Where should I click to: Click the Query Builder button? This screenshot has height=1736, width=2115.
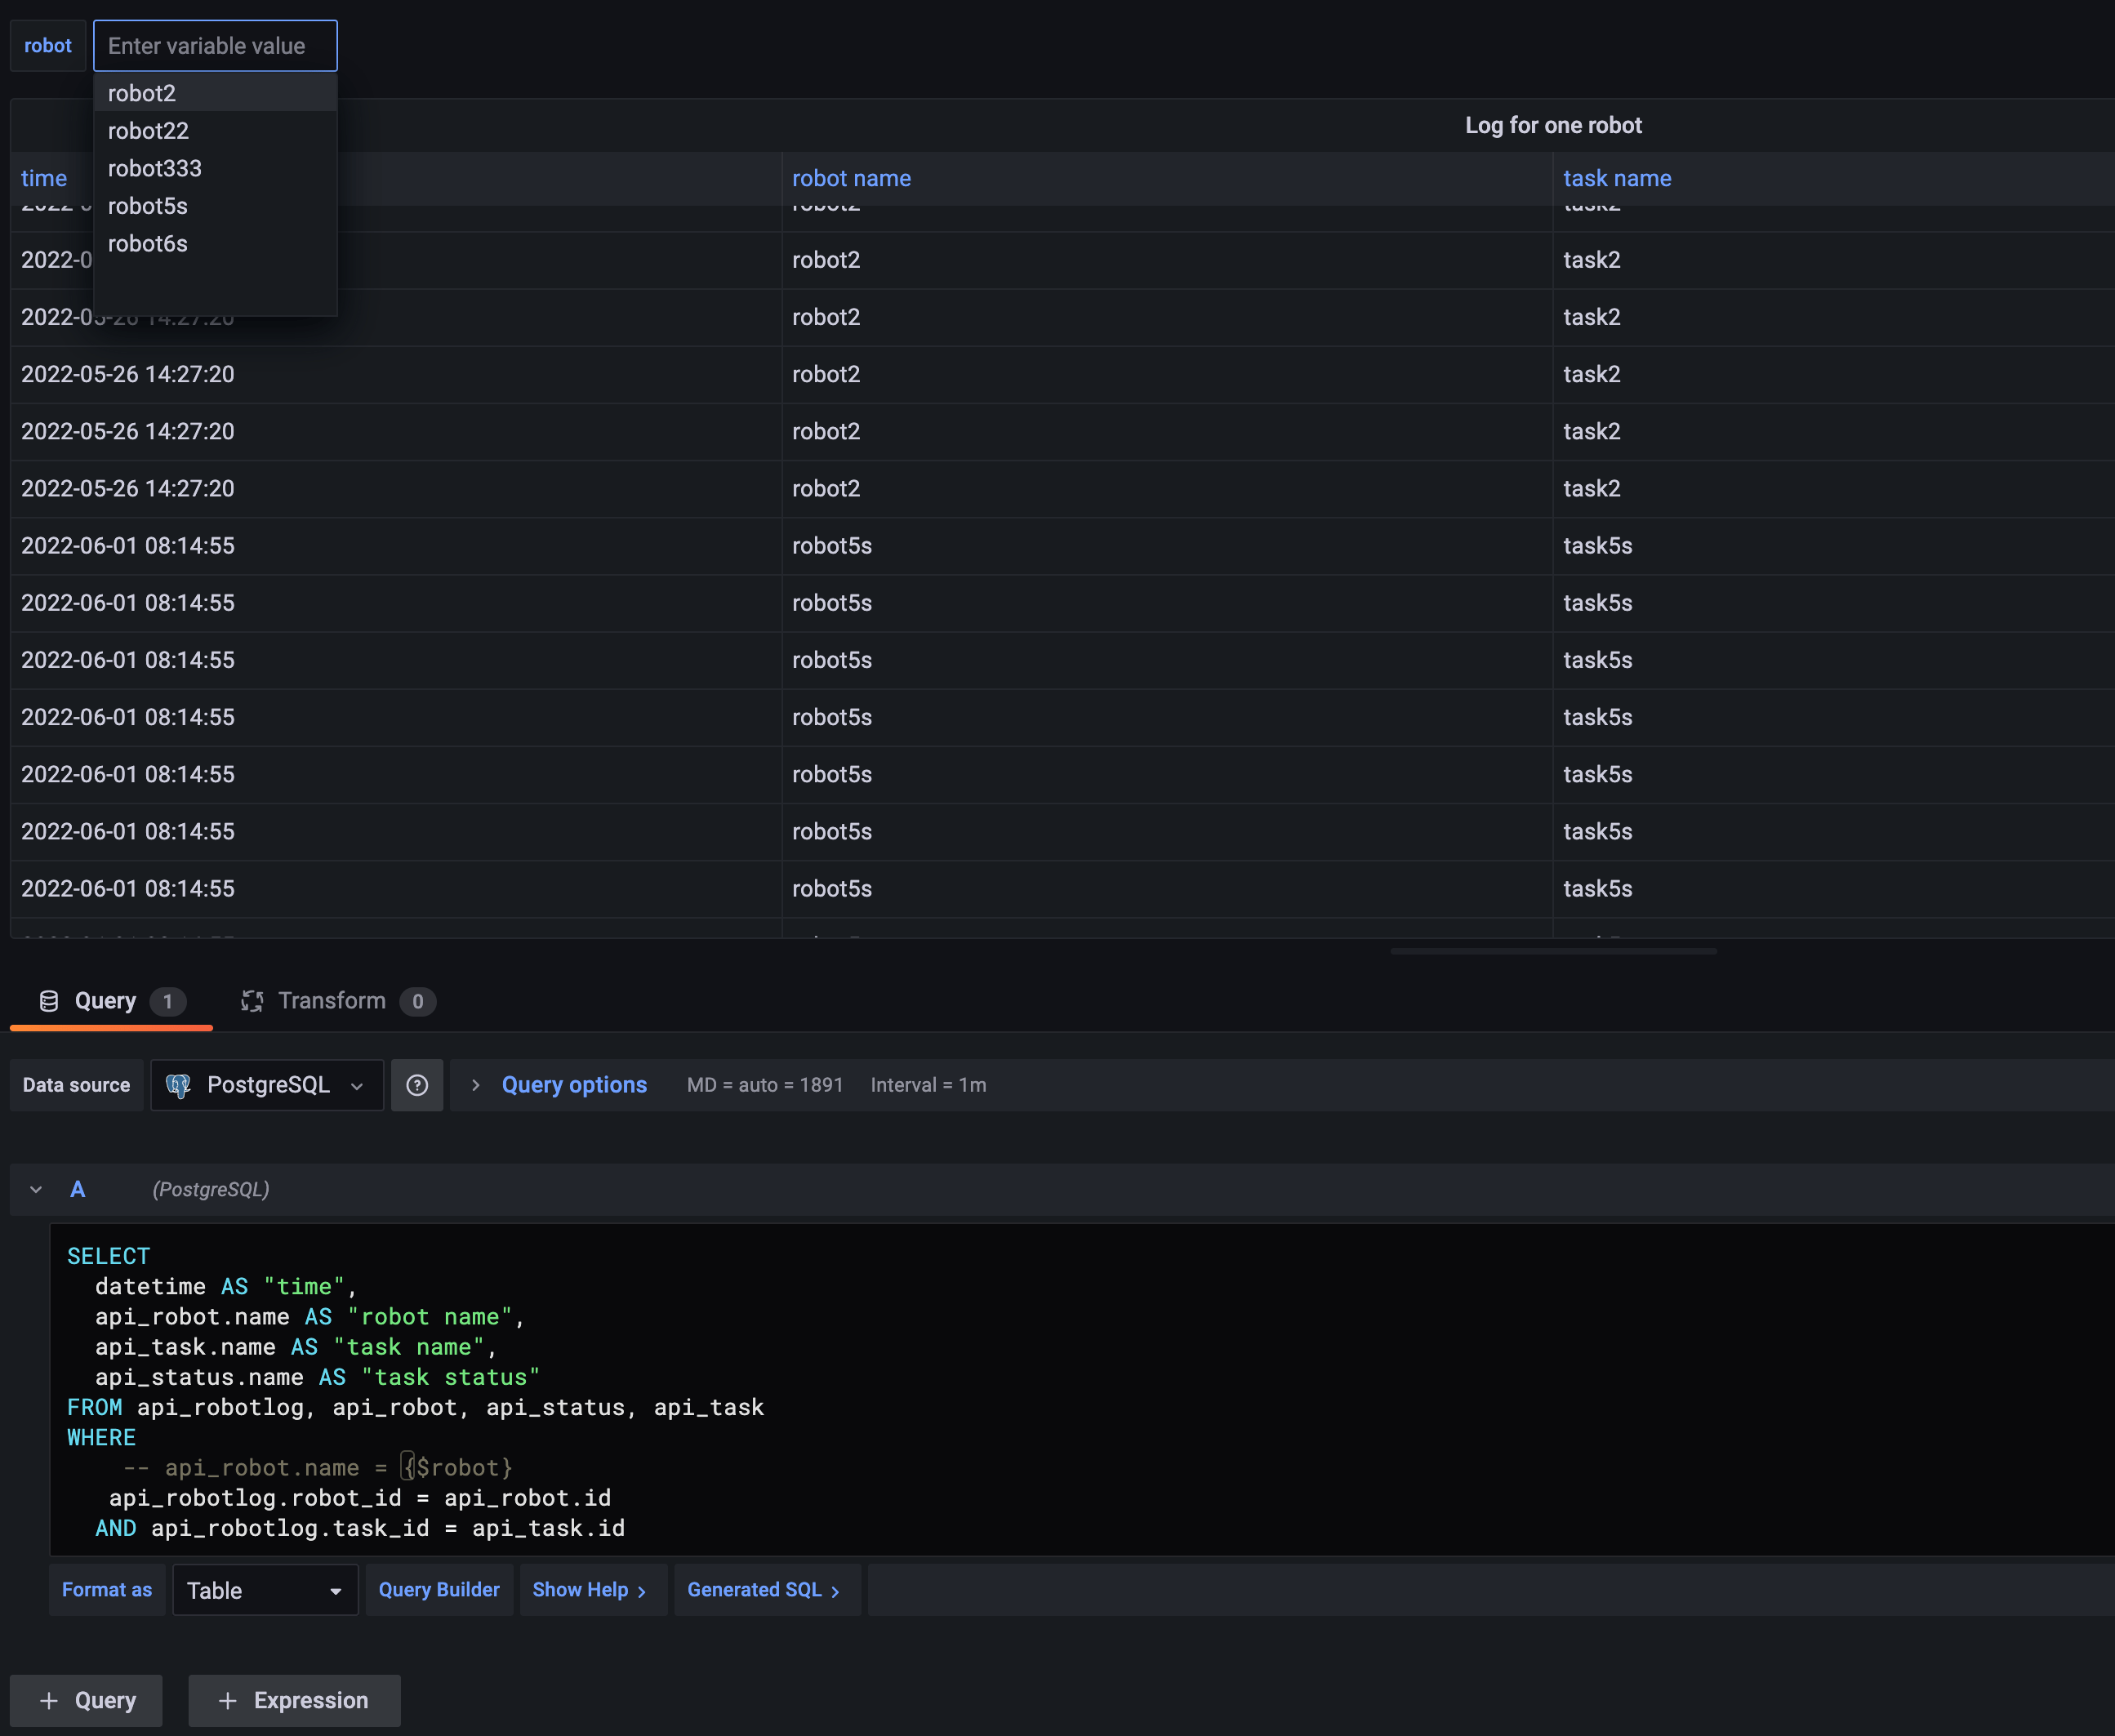click(439, 1590)
